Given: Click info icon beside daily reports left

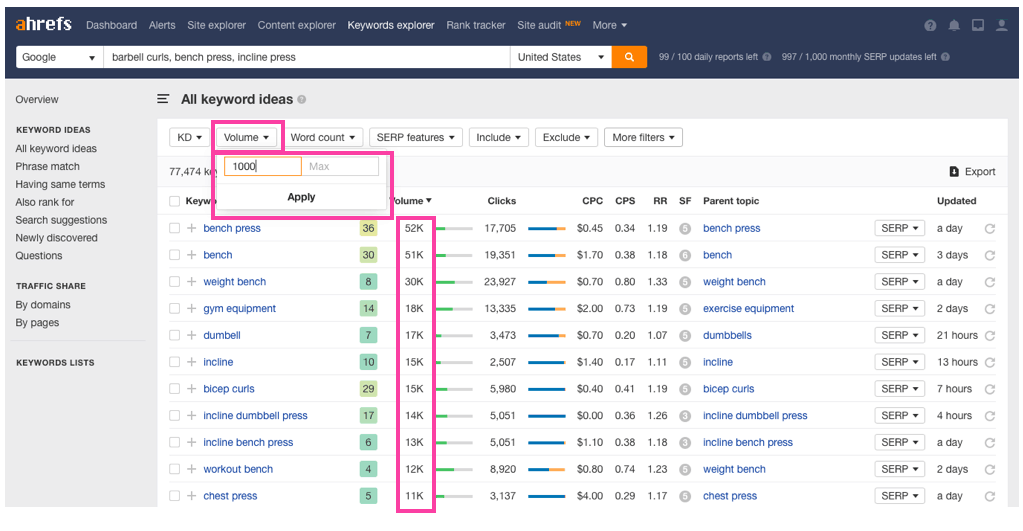Looking at the screenshot, I should [767, 57].
